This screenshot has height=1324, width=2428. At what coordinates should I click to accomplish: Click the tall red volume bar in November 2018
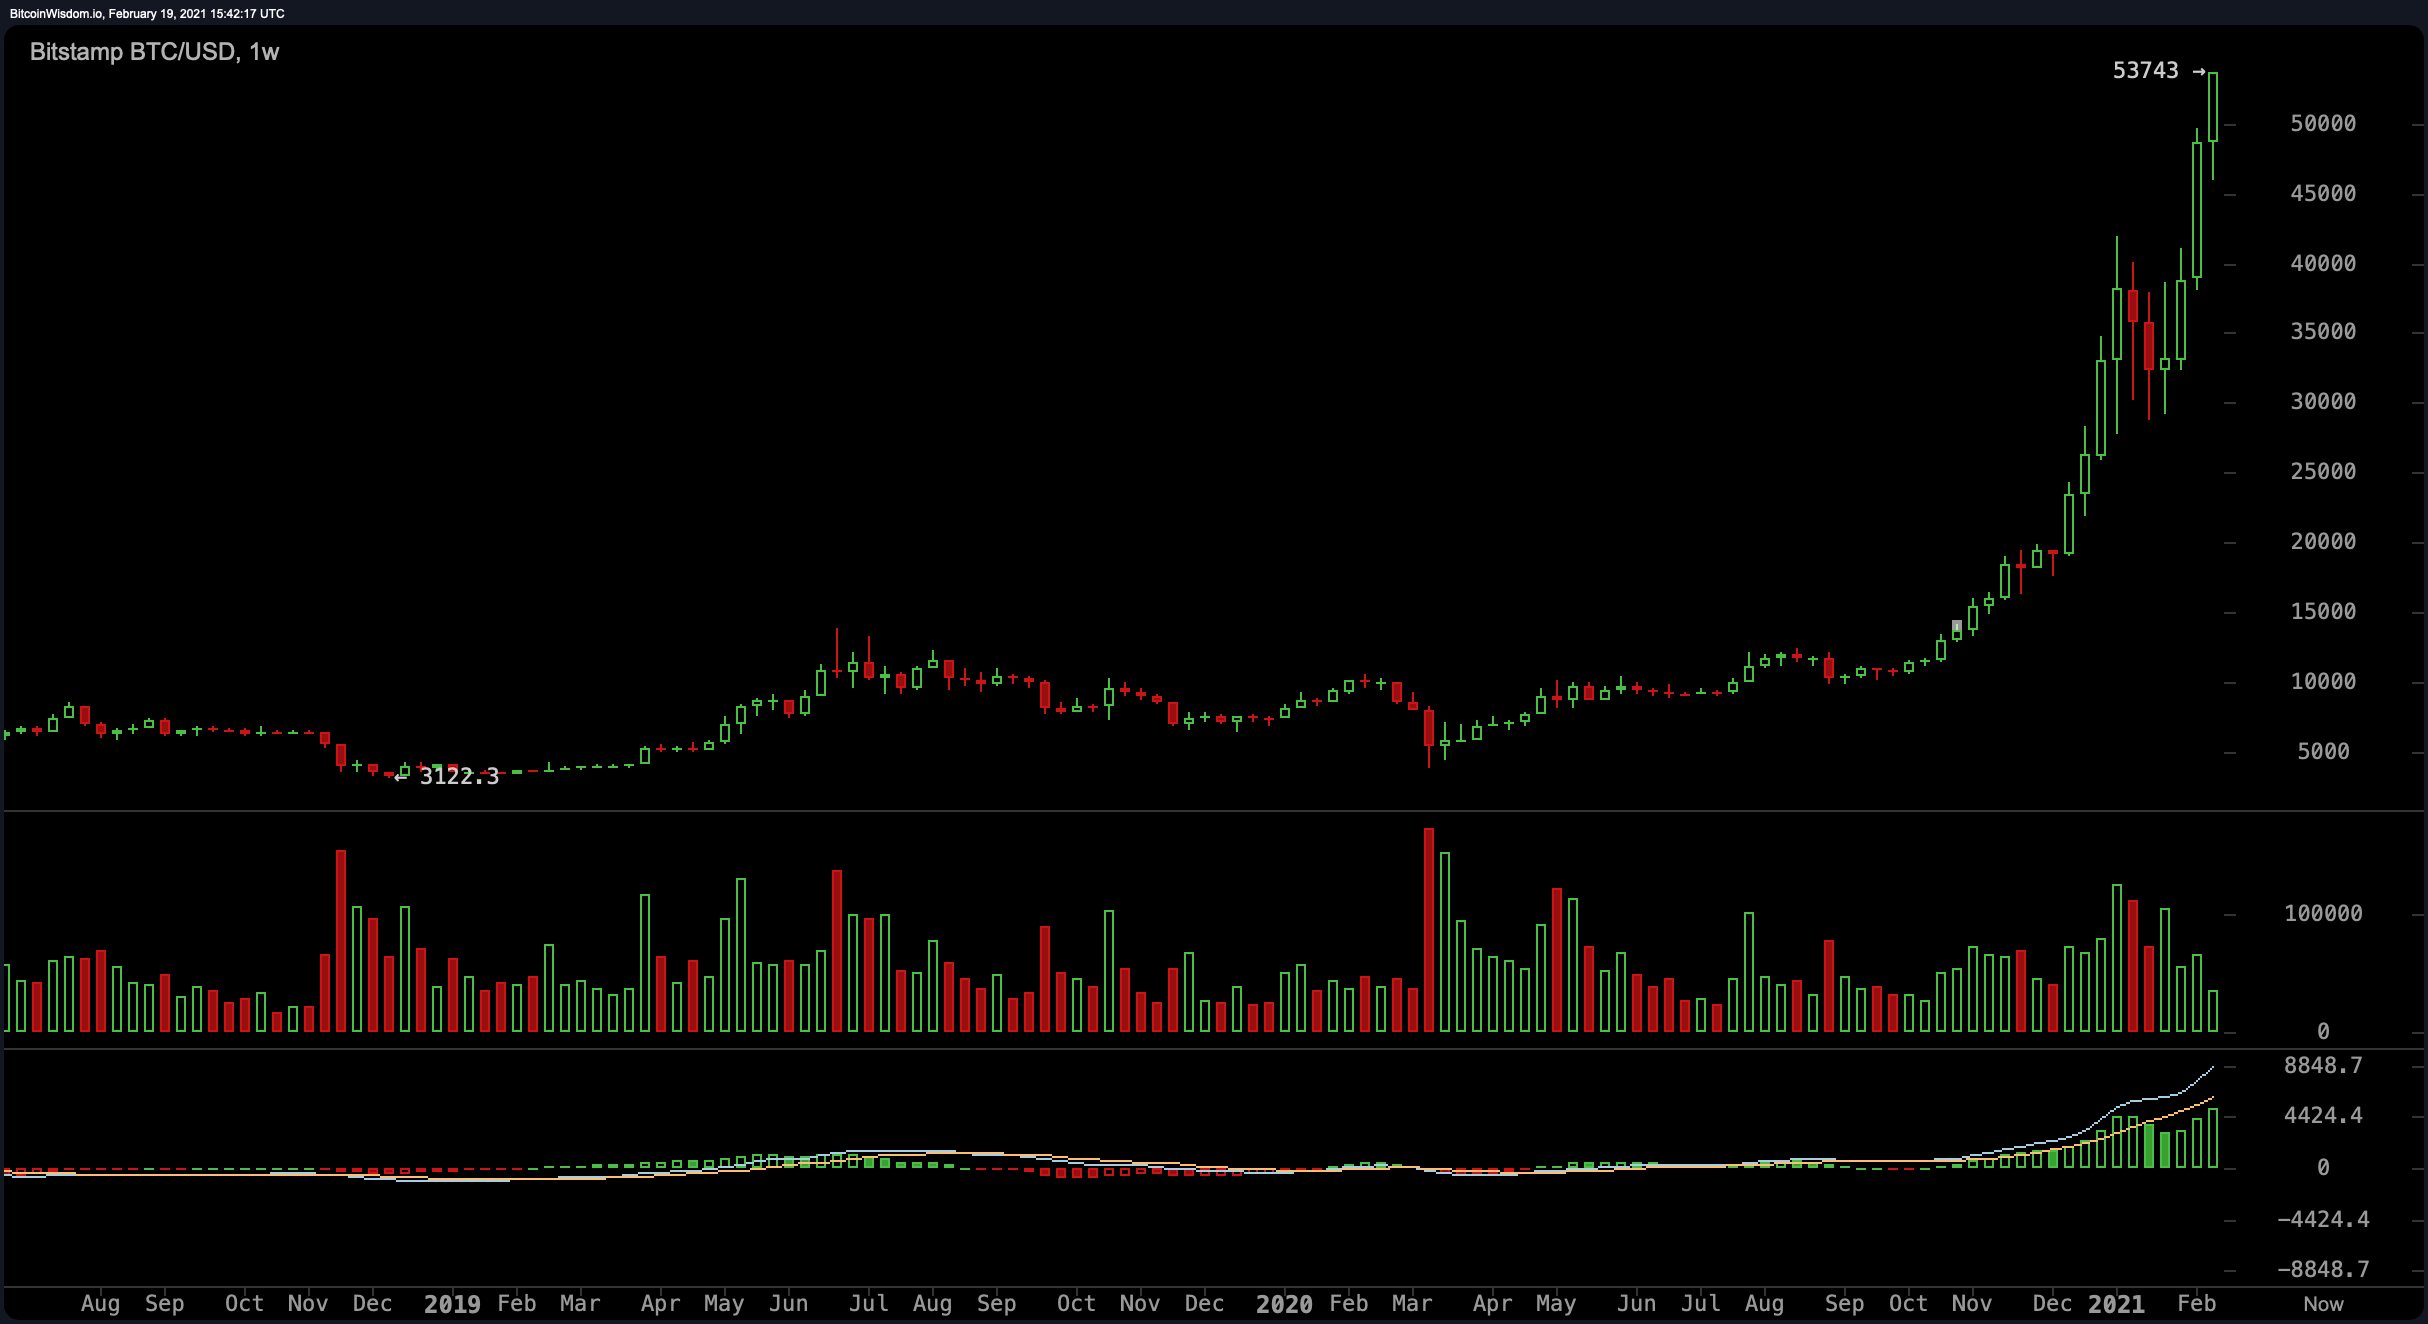click(341, 941)
